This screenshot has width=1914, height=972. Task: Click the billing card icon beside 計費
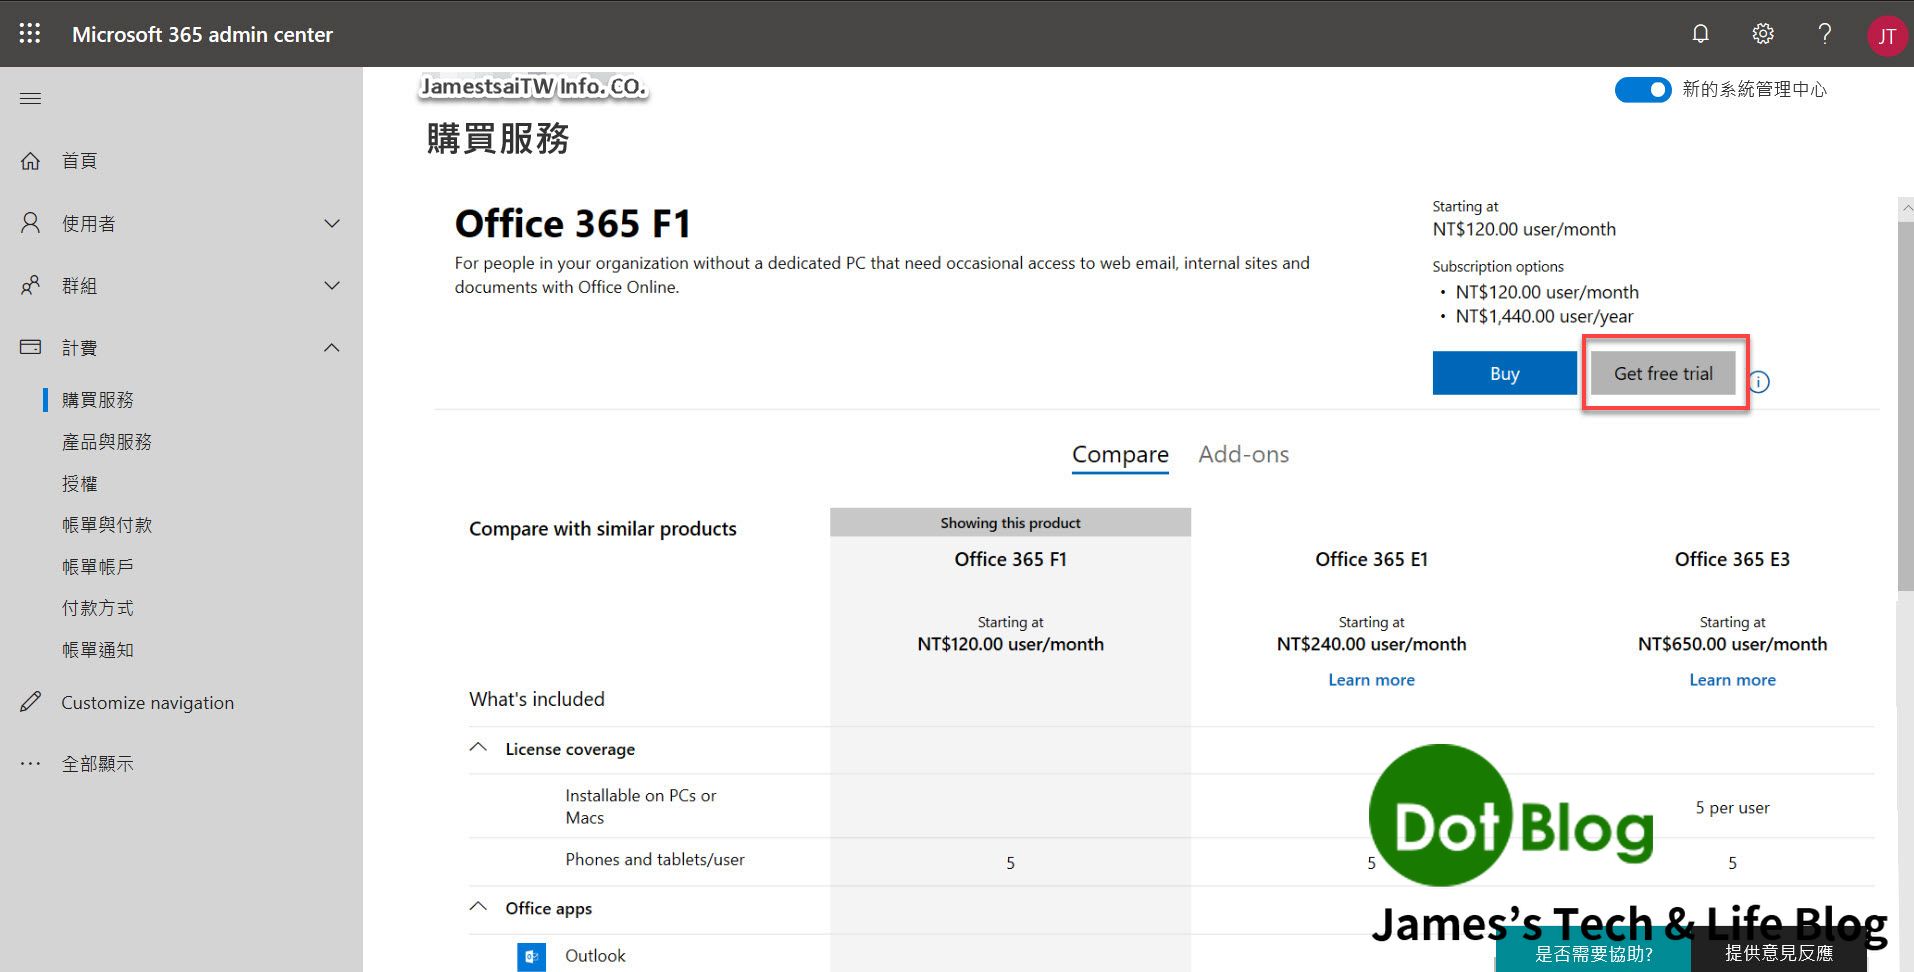coord(31,347)
